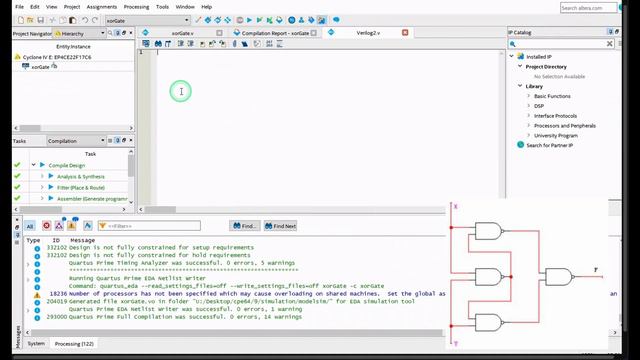Open the Hierarchy dropdown in Project Navigator
This screenshot has height=360, width=640.
(x=102, y=33)
